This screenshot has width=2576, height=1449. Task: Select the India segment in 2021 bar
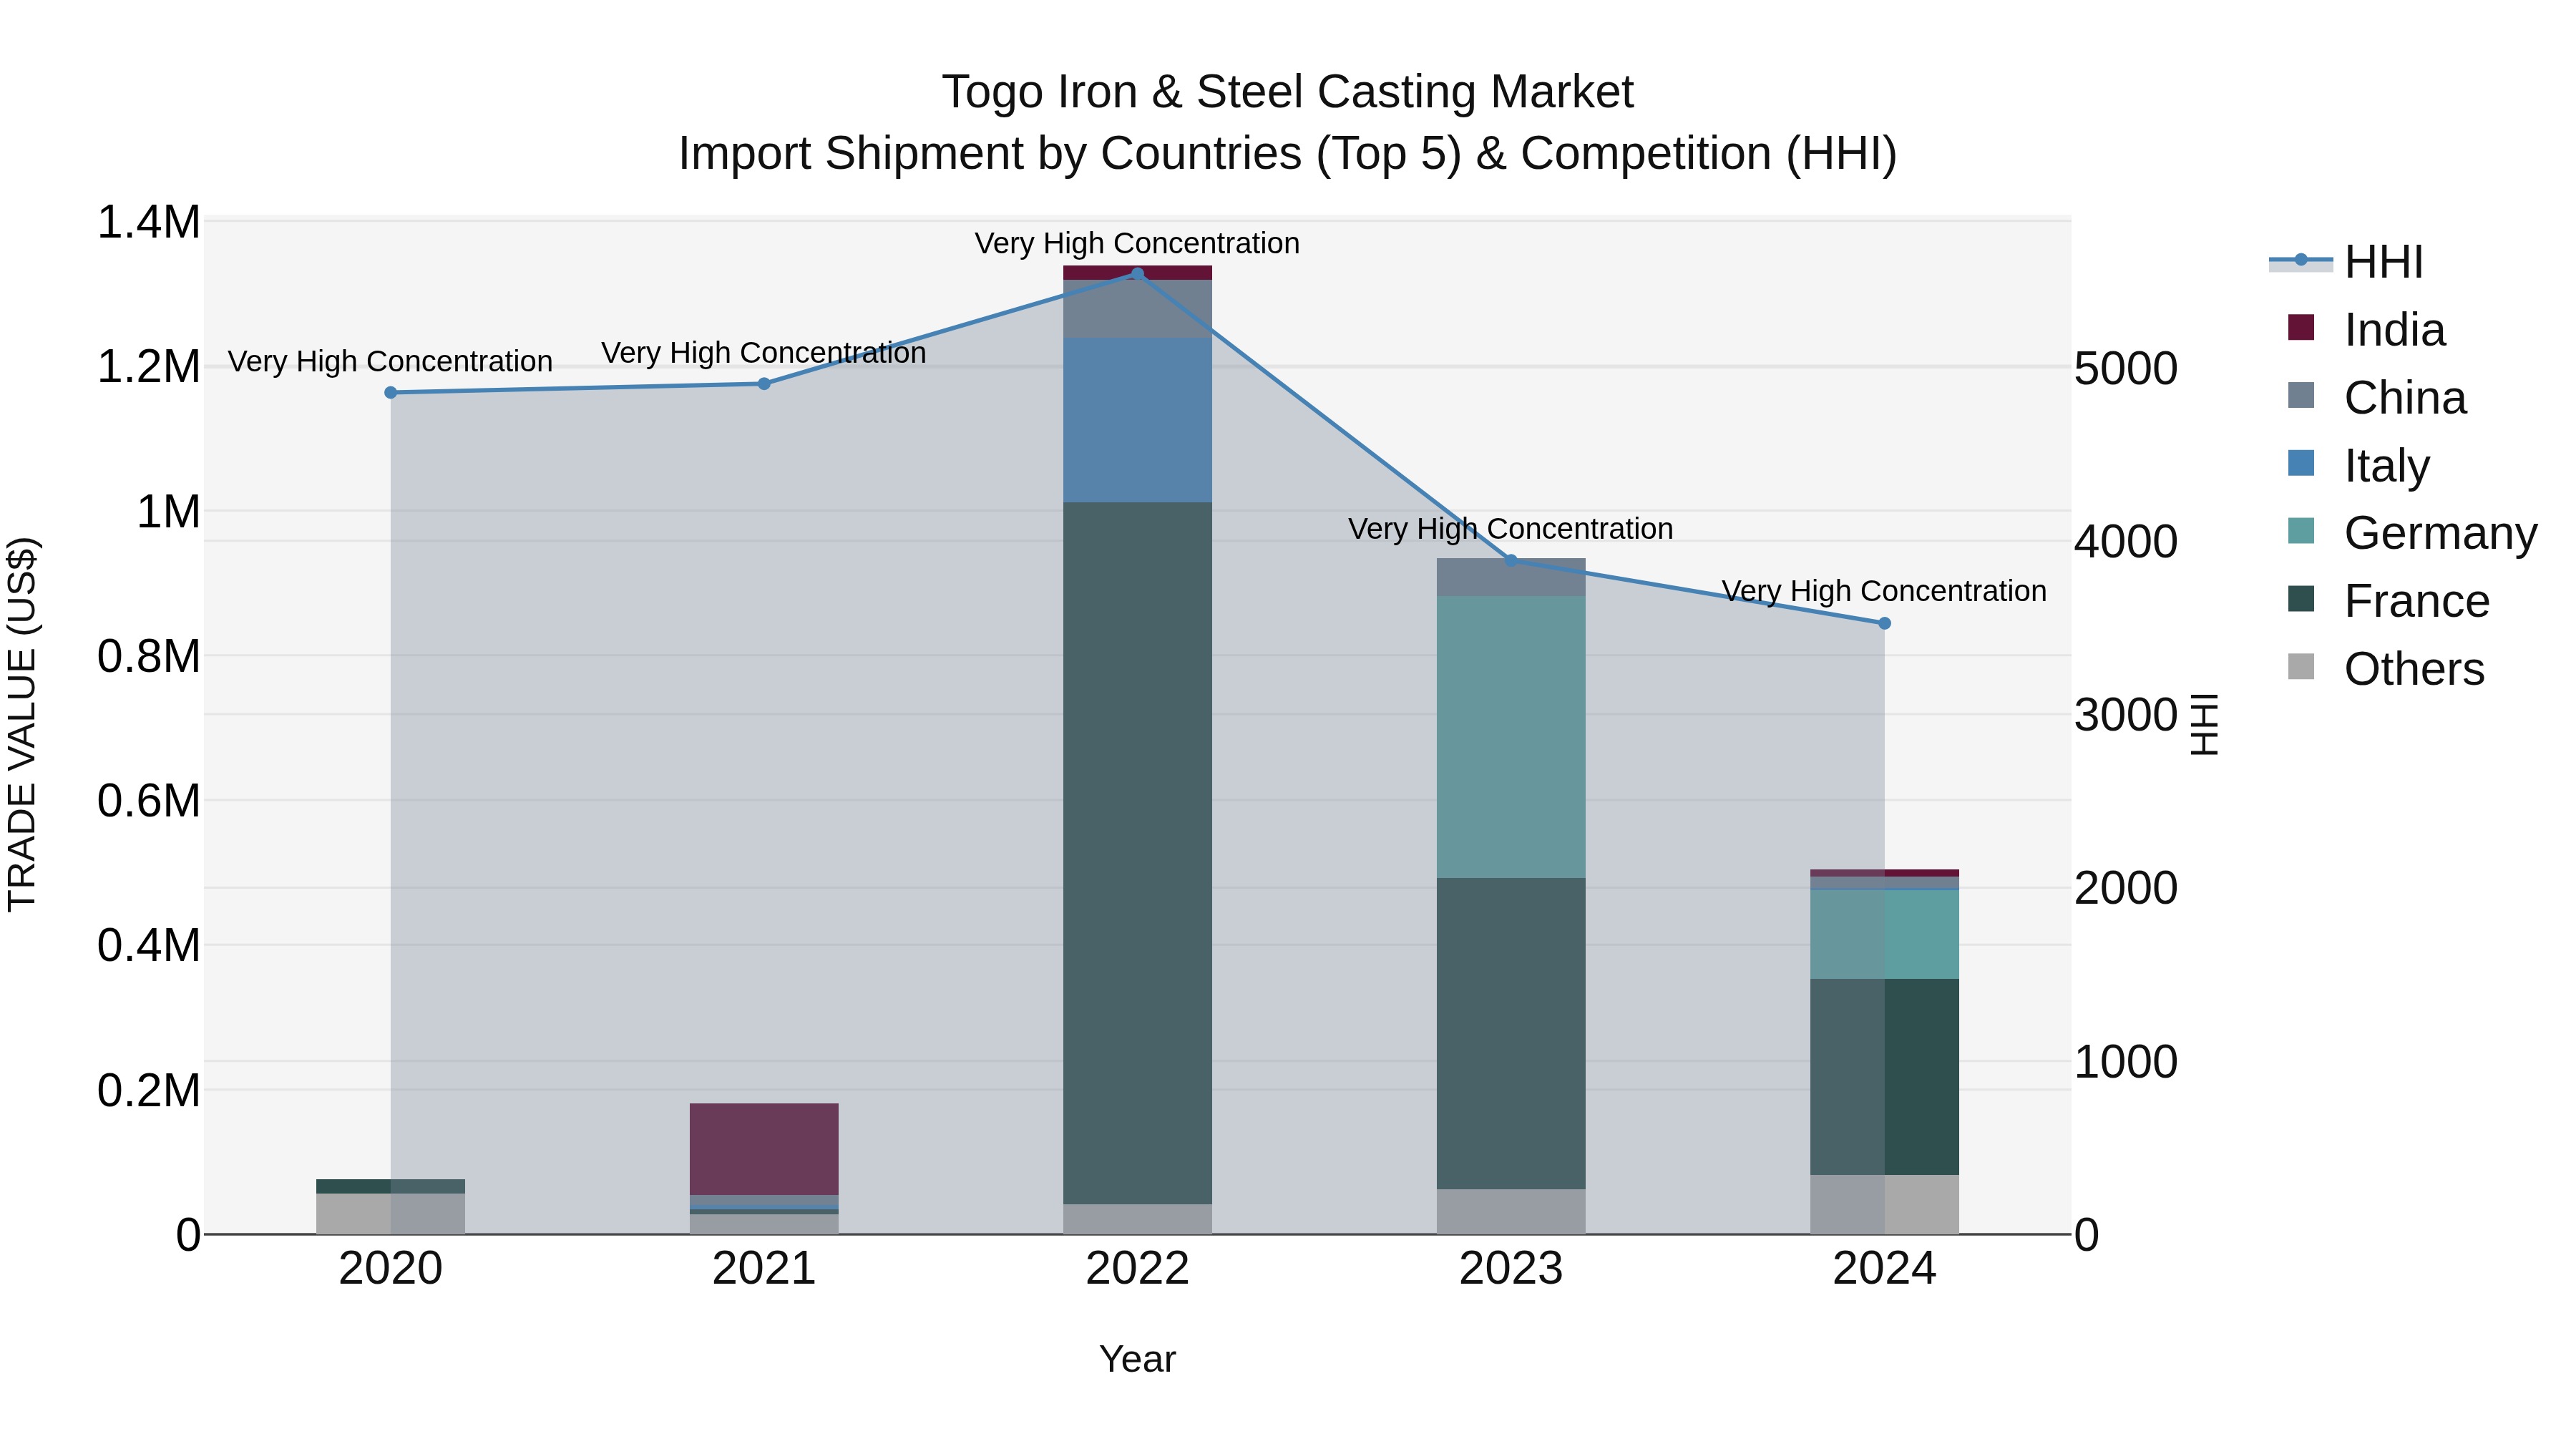pyautogui.click(x=764, y=1149)
